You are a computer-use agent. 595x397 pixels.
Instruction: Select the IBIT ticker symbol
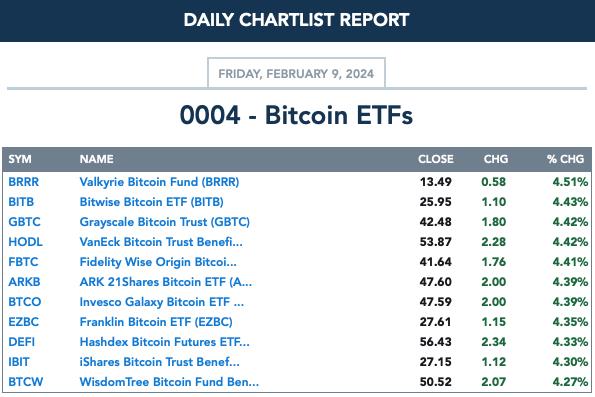coord(19,362)
